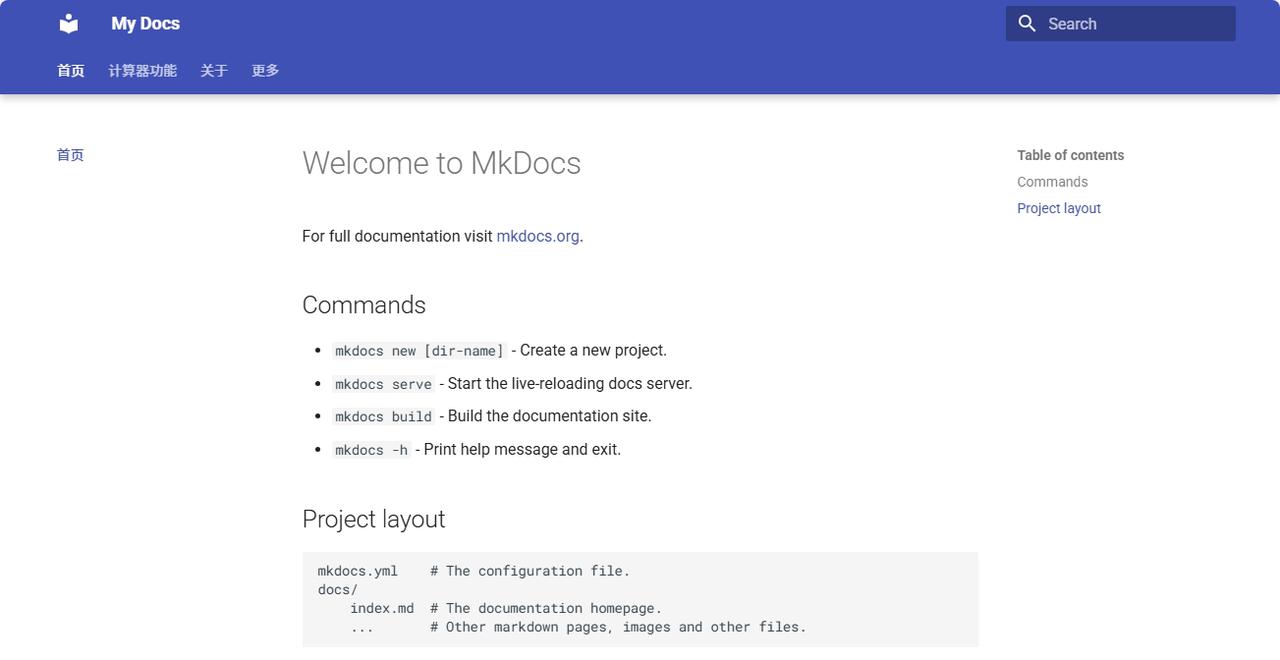Click the mkdocs -h code snippet
Viewport: 1280px width, 660px height.
click(x=371, y=450)
